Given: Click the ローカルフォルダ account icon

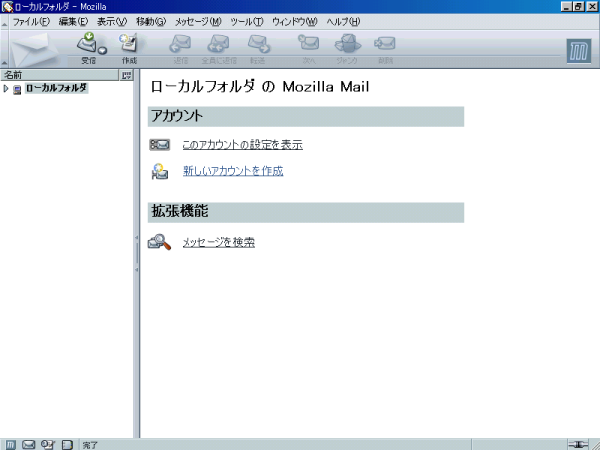Looking at the screenshot, I should [x=17, y=90].
